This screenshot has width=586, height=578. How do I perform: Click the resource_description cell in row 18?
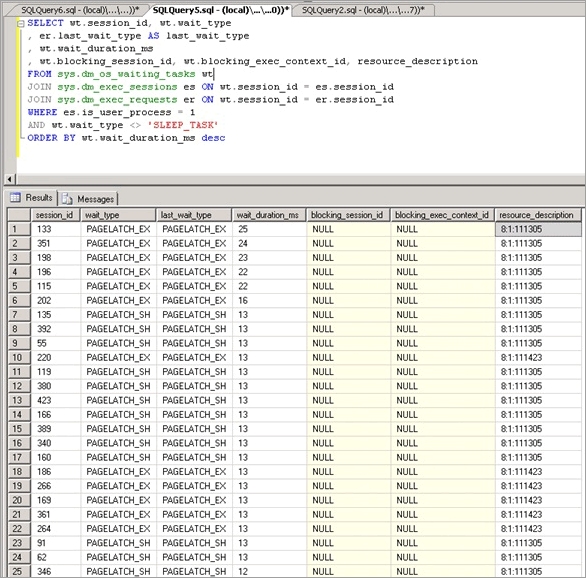click(538, 472)
